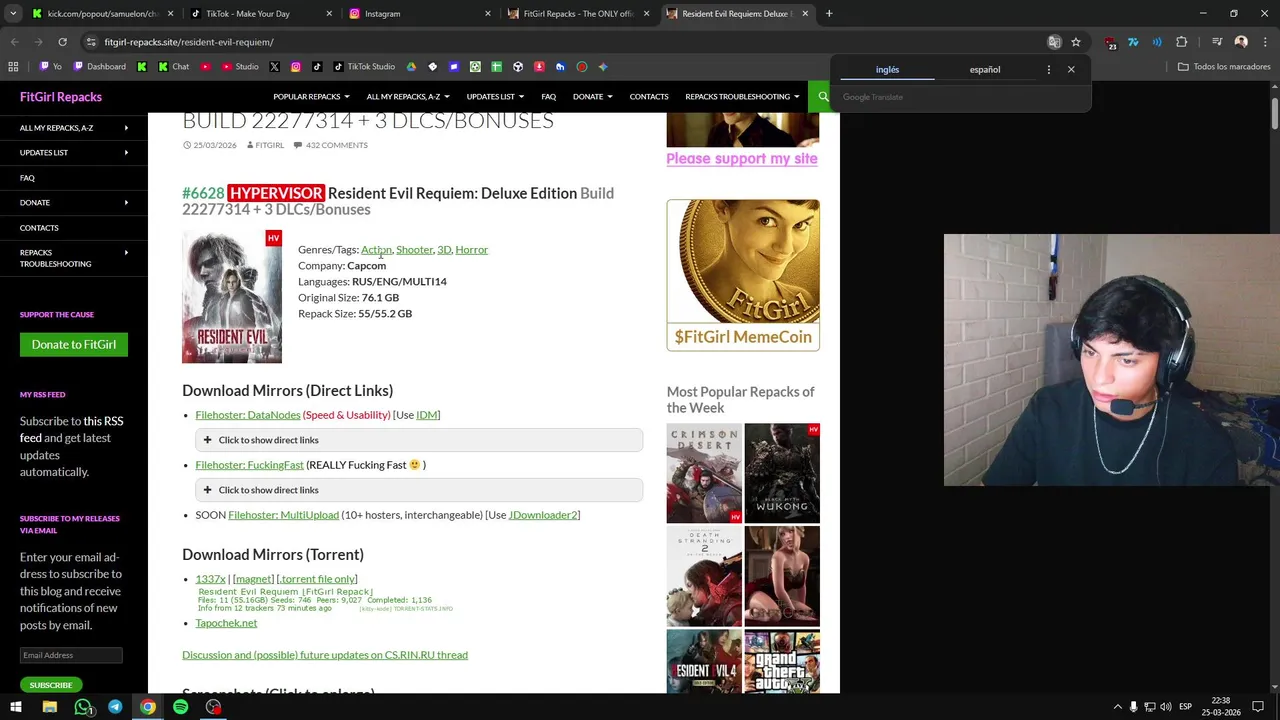1280x720 pixels.
Task: Open Telegram from the taskbar
Action: (x=115, y=707)
